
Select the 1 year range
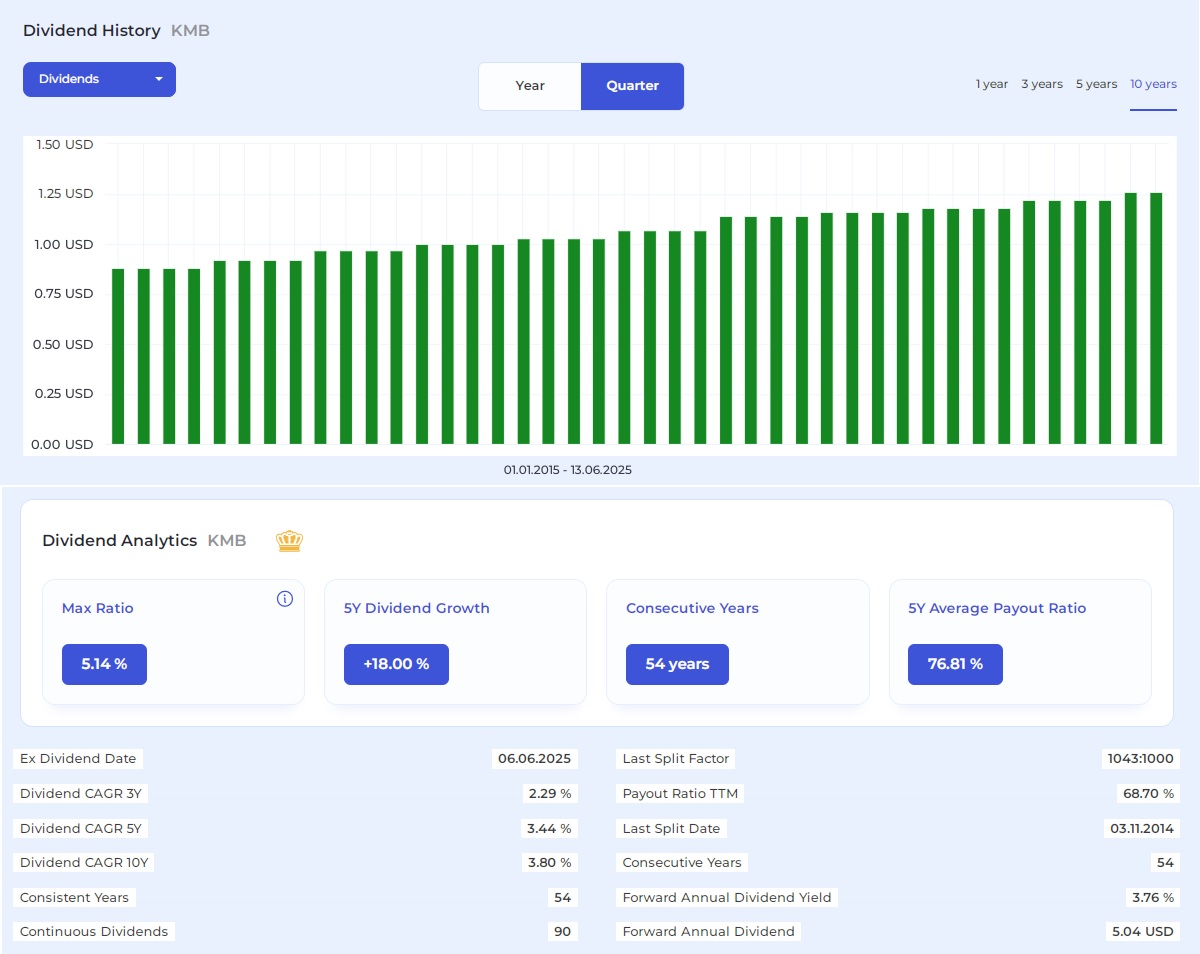coord(992,84)
